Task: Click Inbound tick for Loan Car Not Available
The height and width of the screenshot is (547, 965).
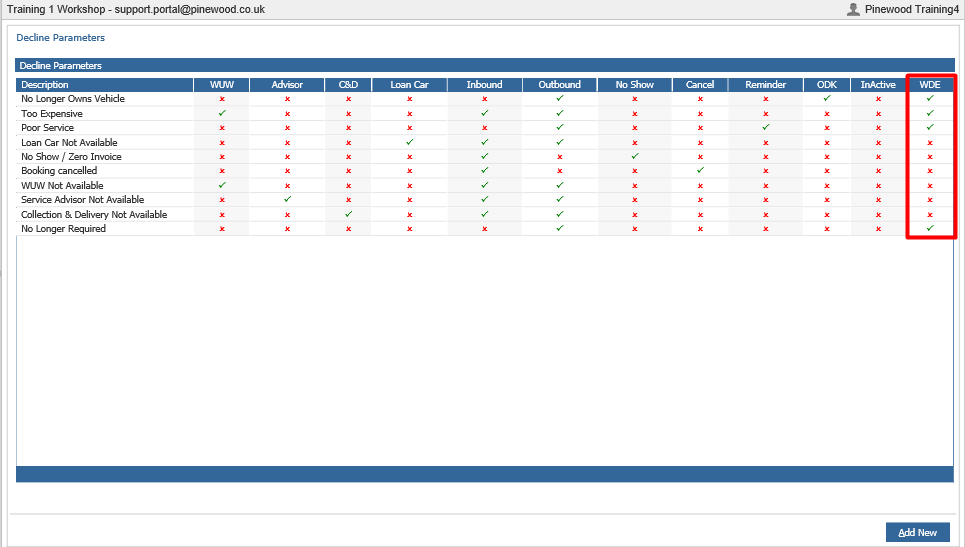Action: pos(484,142)
